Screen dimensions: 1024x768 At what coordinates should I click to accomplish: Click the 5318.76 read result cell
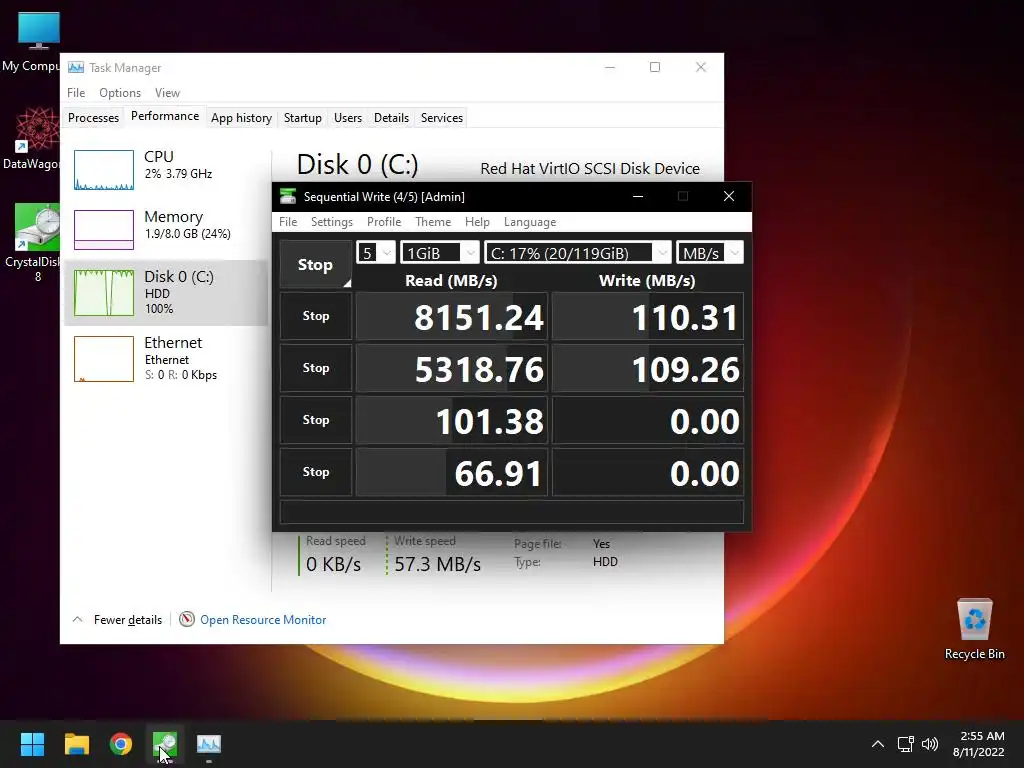[x=451, y=368]
